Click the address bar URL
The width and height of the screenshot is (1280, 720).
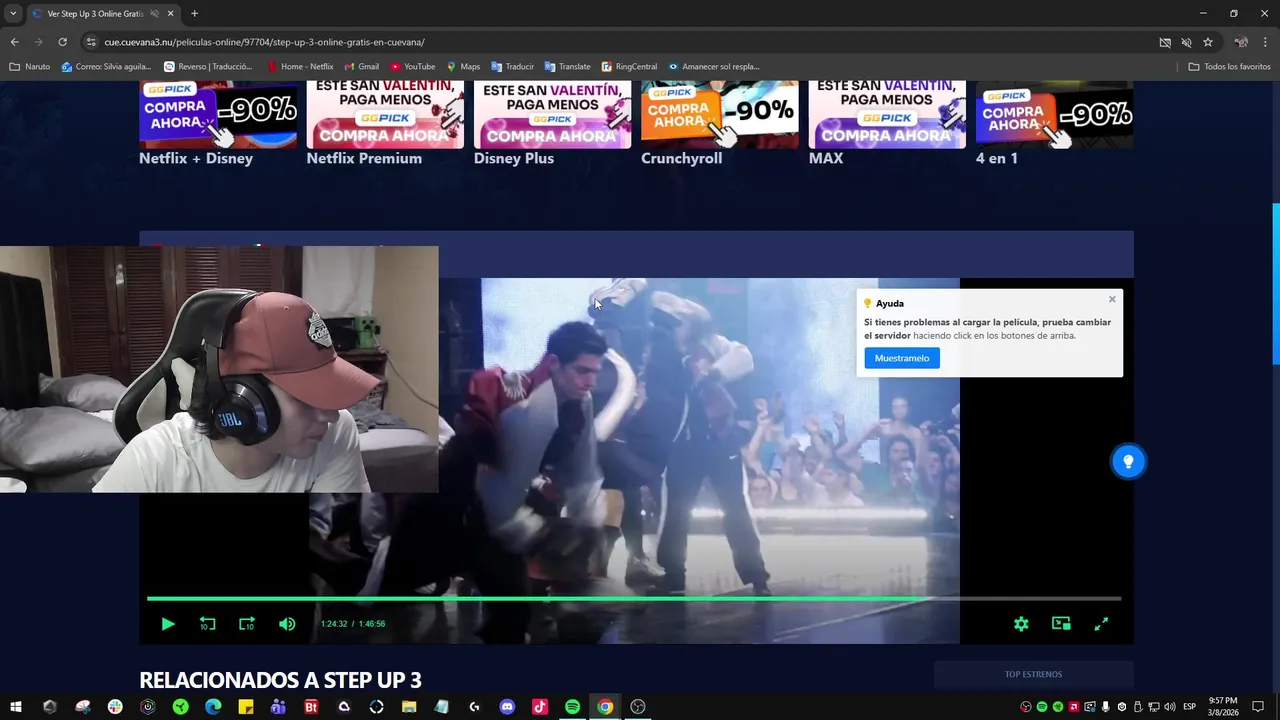pyautogui.click(x=265, y=42)
